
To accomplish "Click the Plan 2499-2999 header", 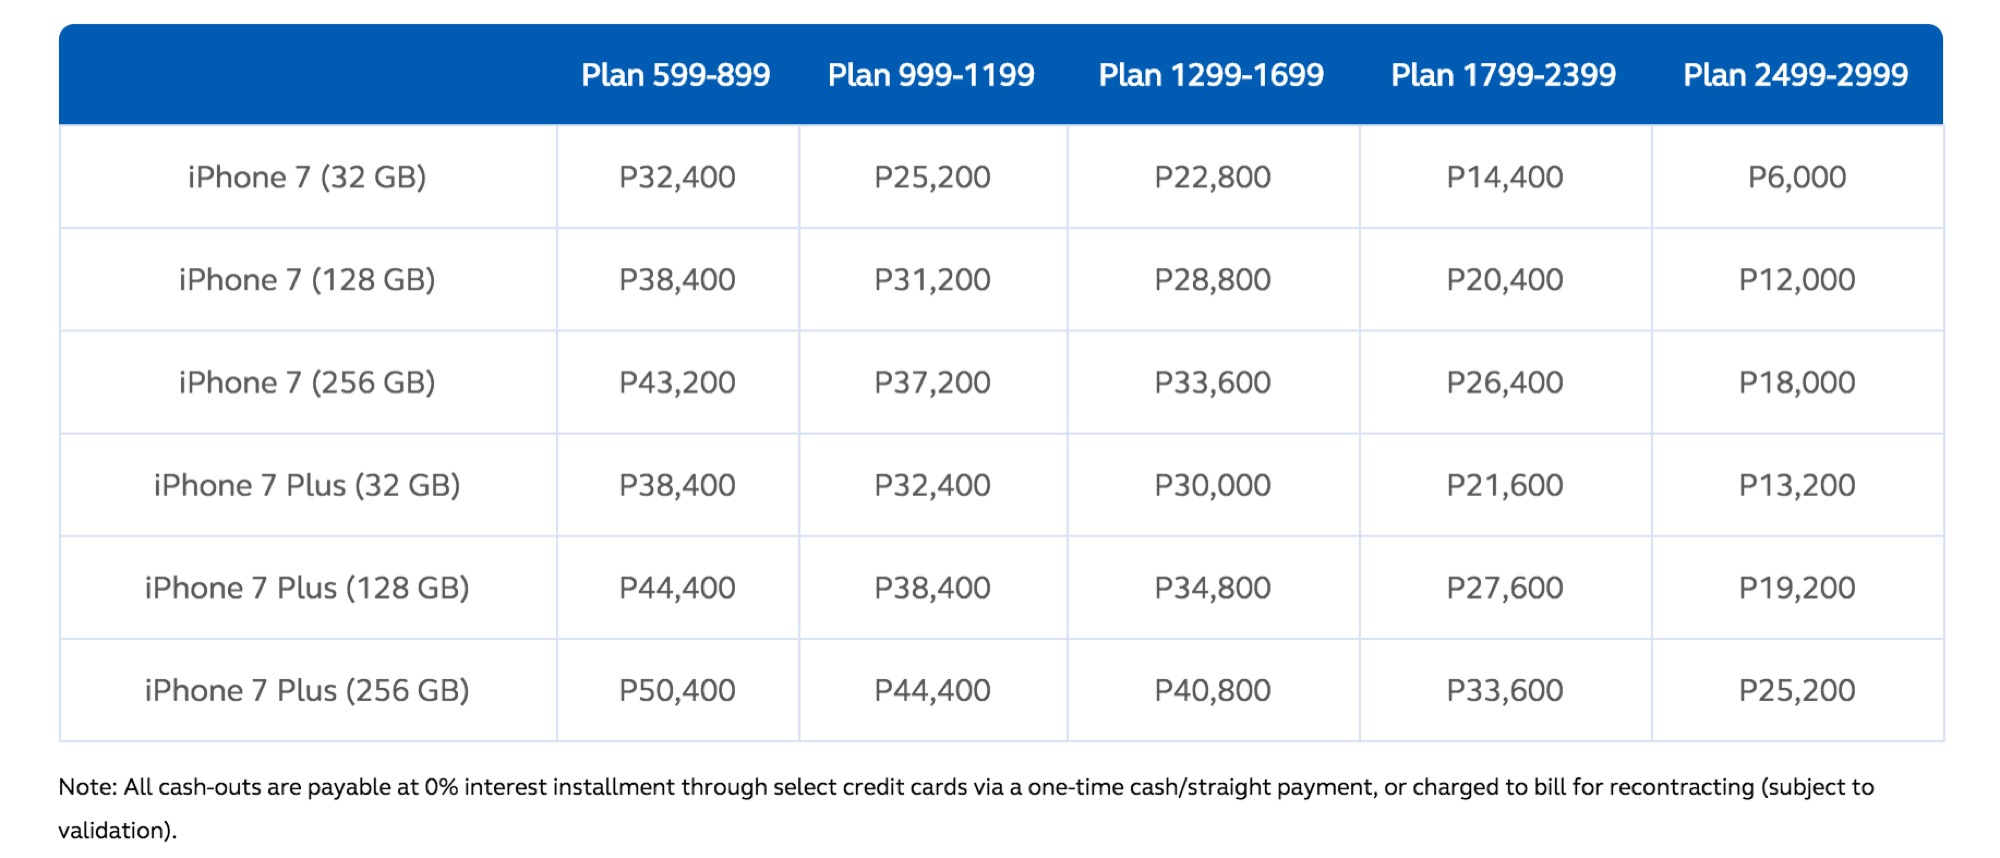I will (1795, 75).
